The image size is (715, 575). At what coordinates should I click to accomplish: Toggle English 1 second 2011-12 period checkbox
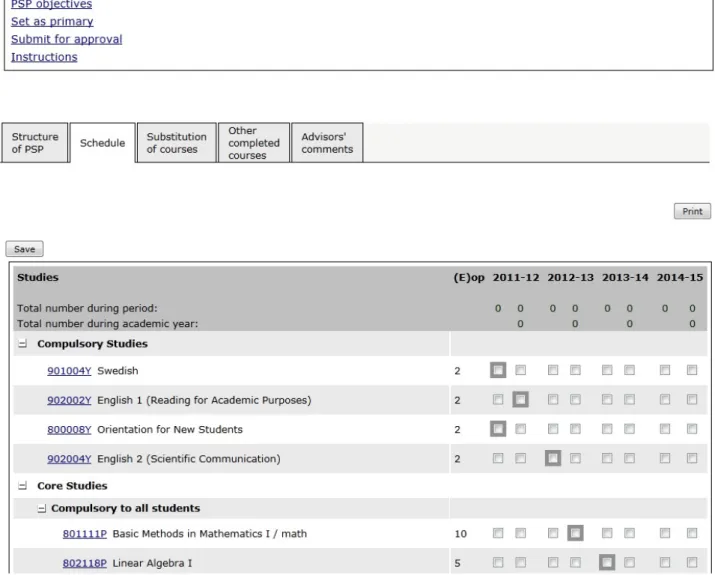(x=520, y=399)
